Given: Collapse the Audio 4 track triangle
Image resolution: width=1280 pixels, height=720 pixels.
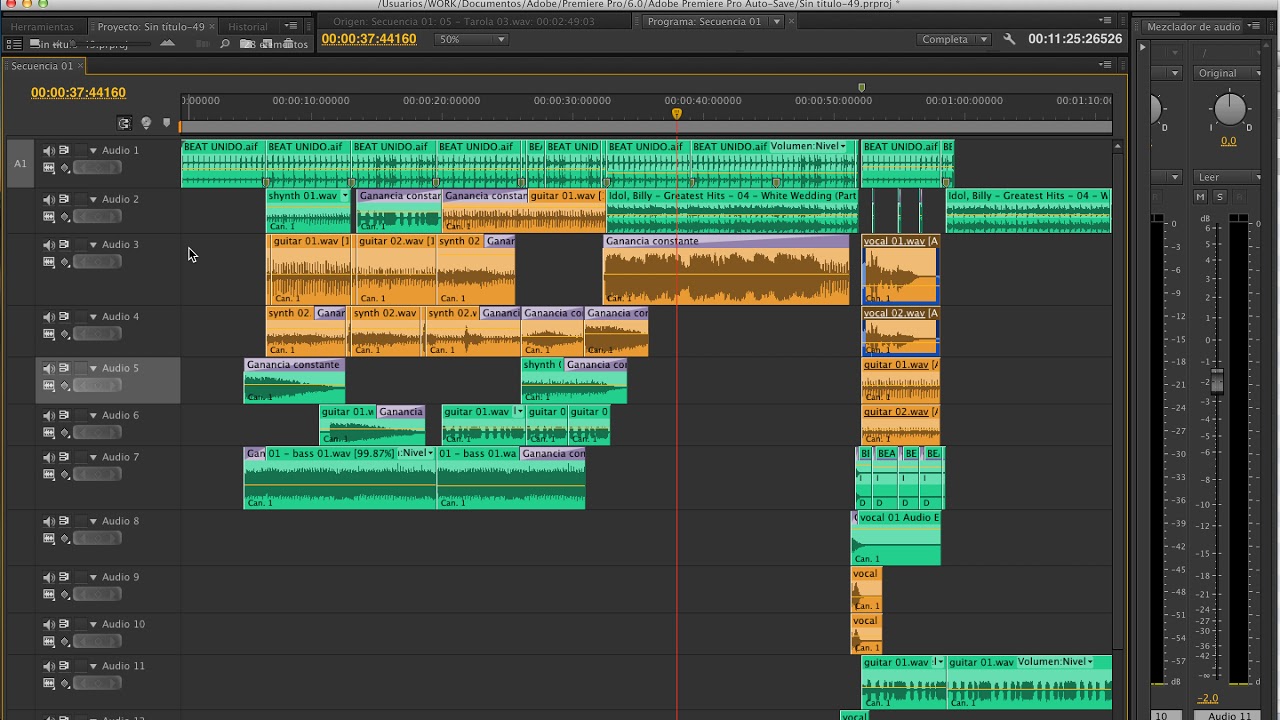Looking at the screenshot, I should (93, 317).
